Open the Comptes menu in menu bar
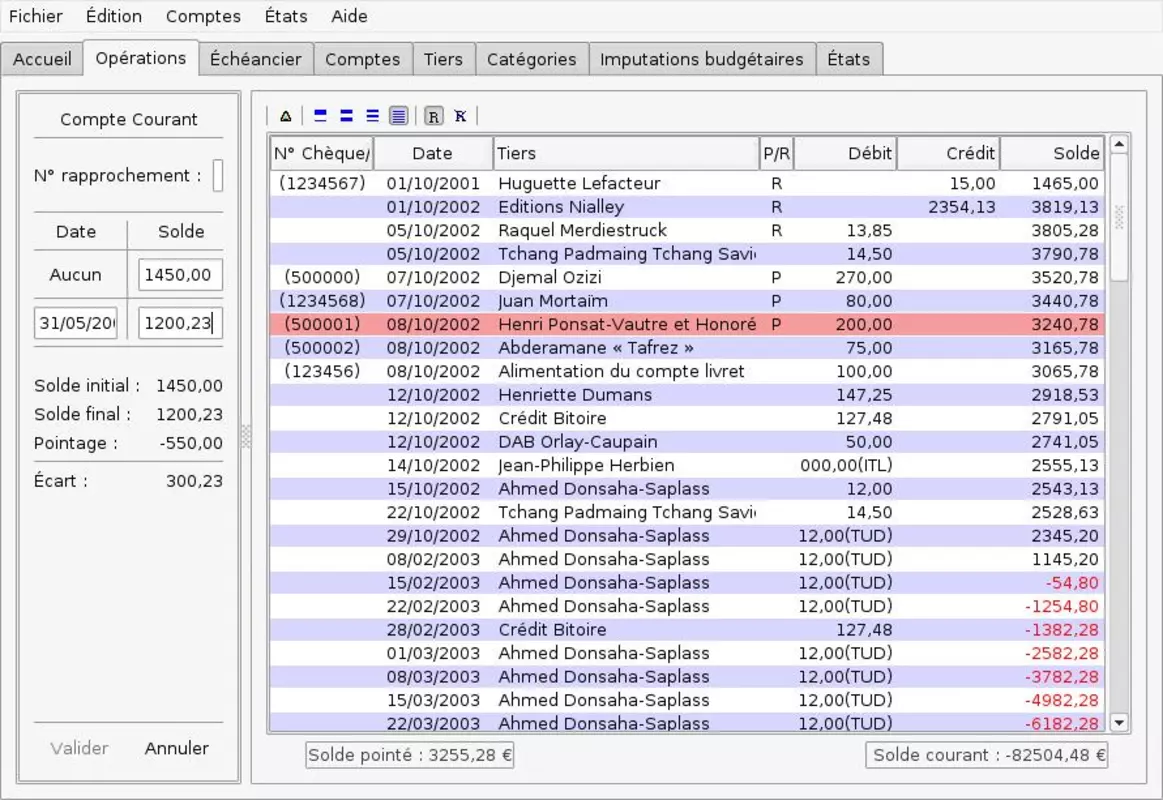 (203, 16)
